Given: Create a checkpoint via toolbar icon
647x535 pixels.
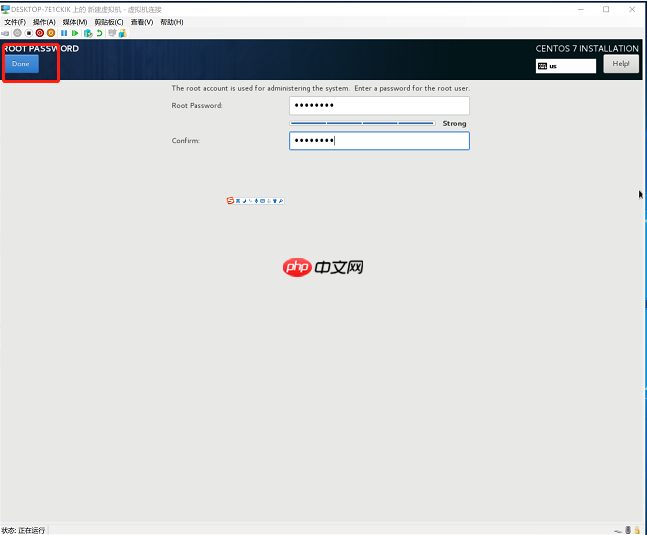Looking at the screenshot, I should (x=88, y=33).
